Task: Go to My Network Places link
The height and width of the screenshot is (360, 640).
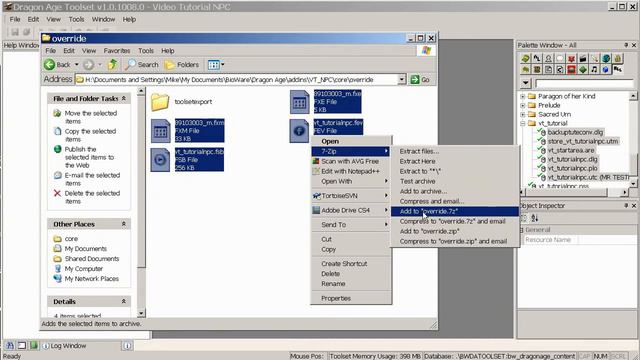Action: [91, 279]
